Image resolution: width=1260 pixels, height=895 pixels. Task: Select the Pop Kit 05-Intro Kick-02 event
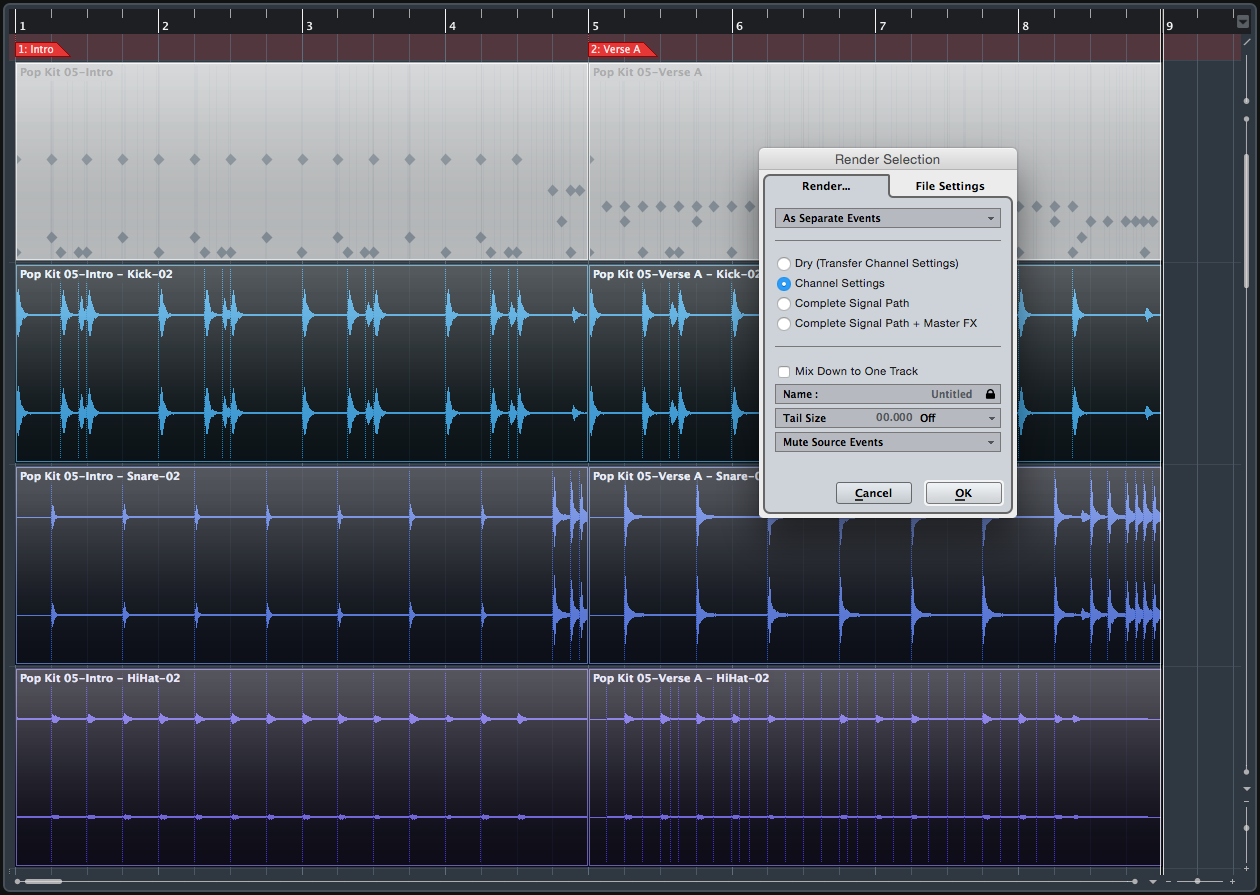300,360
